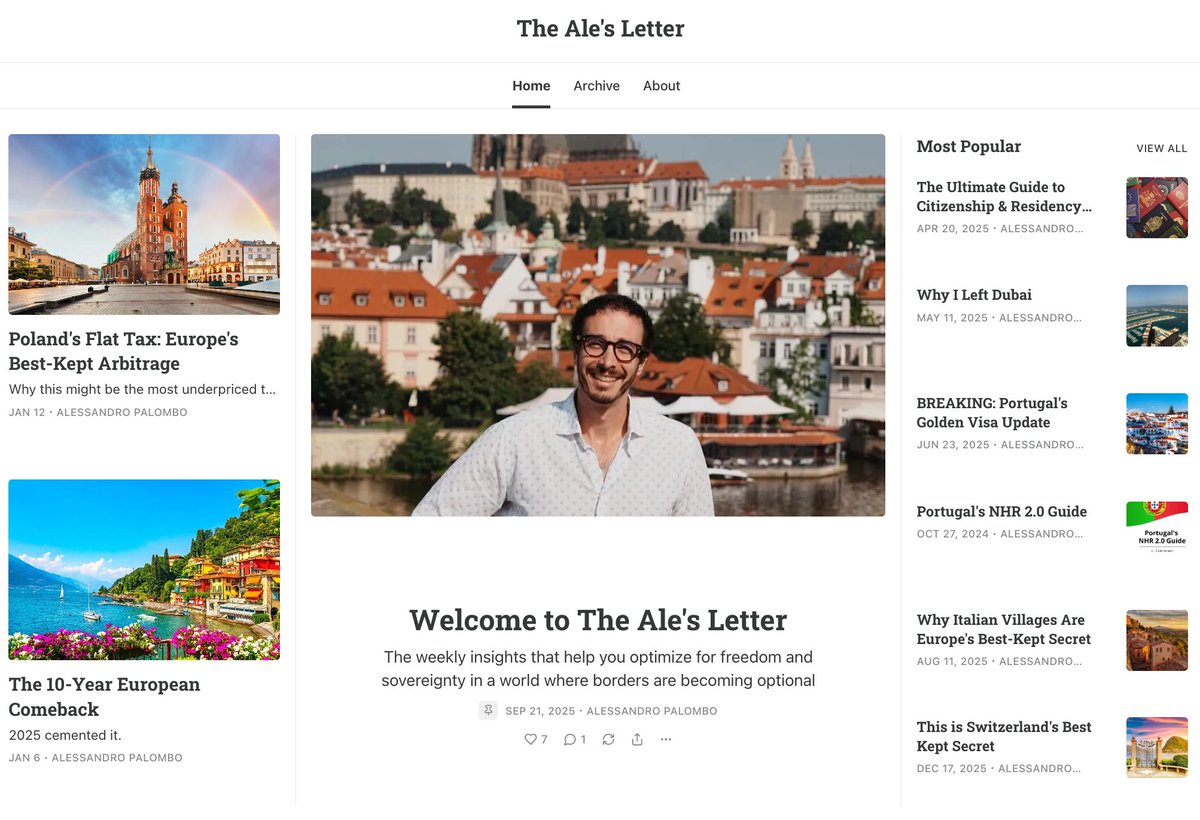Read the Why I Left Dubai post

[974, 295]
